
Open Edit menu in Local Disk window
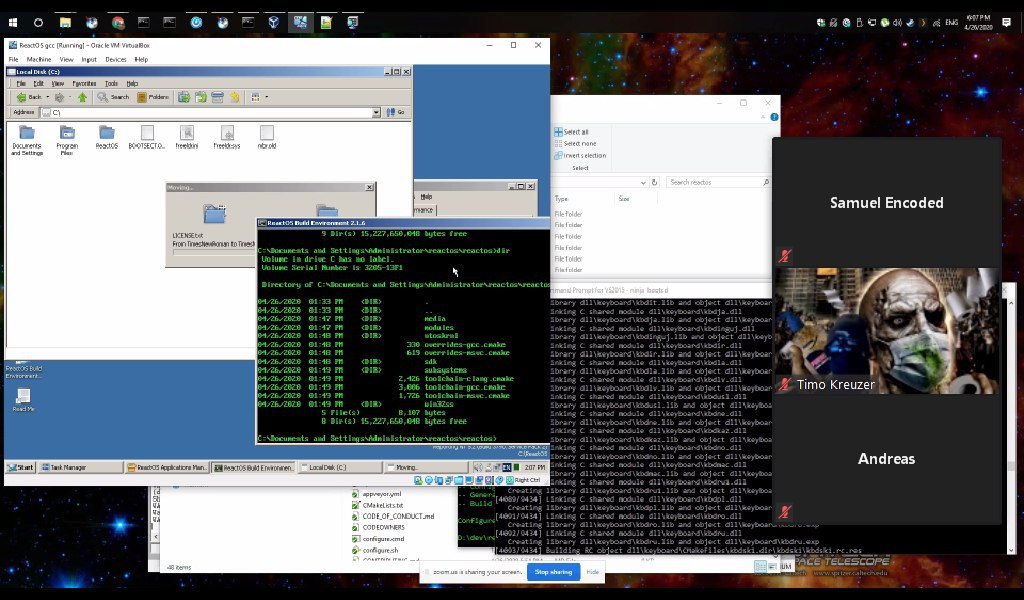[x=39, y=84]
